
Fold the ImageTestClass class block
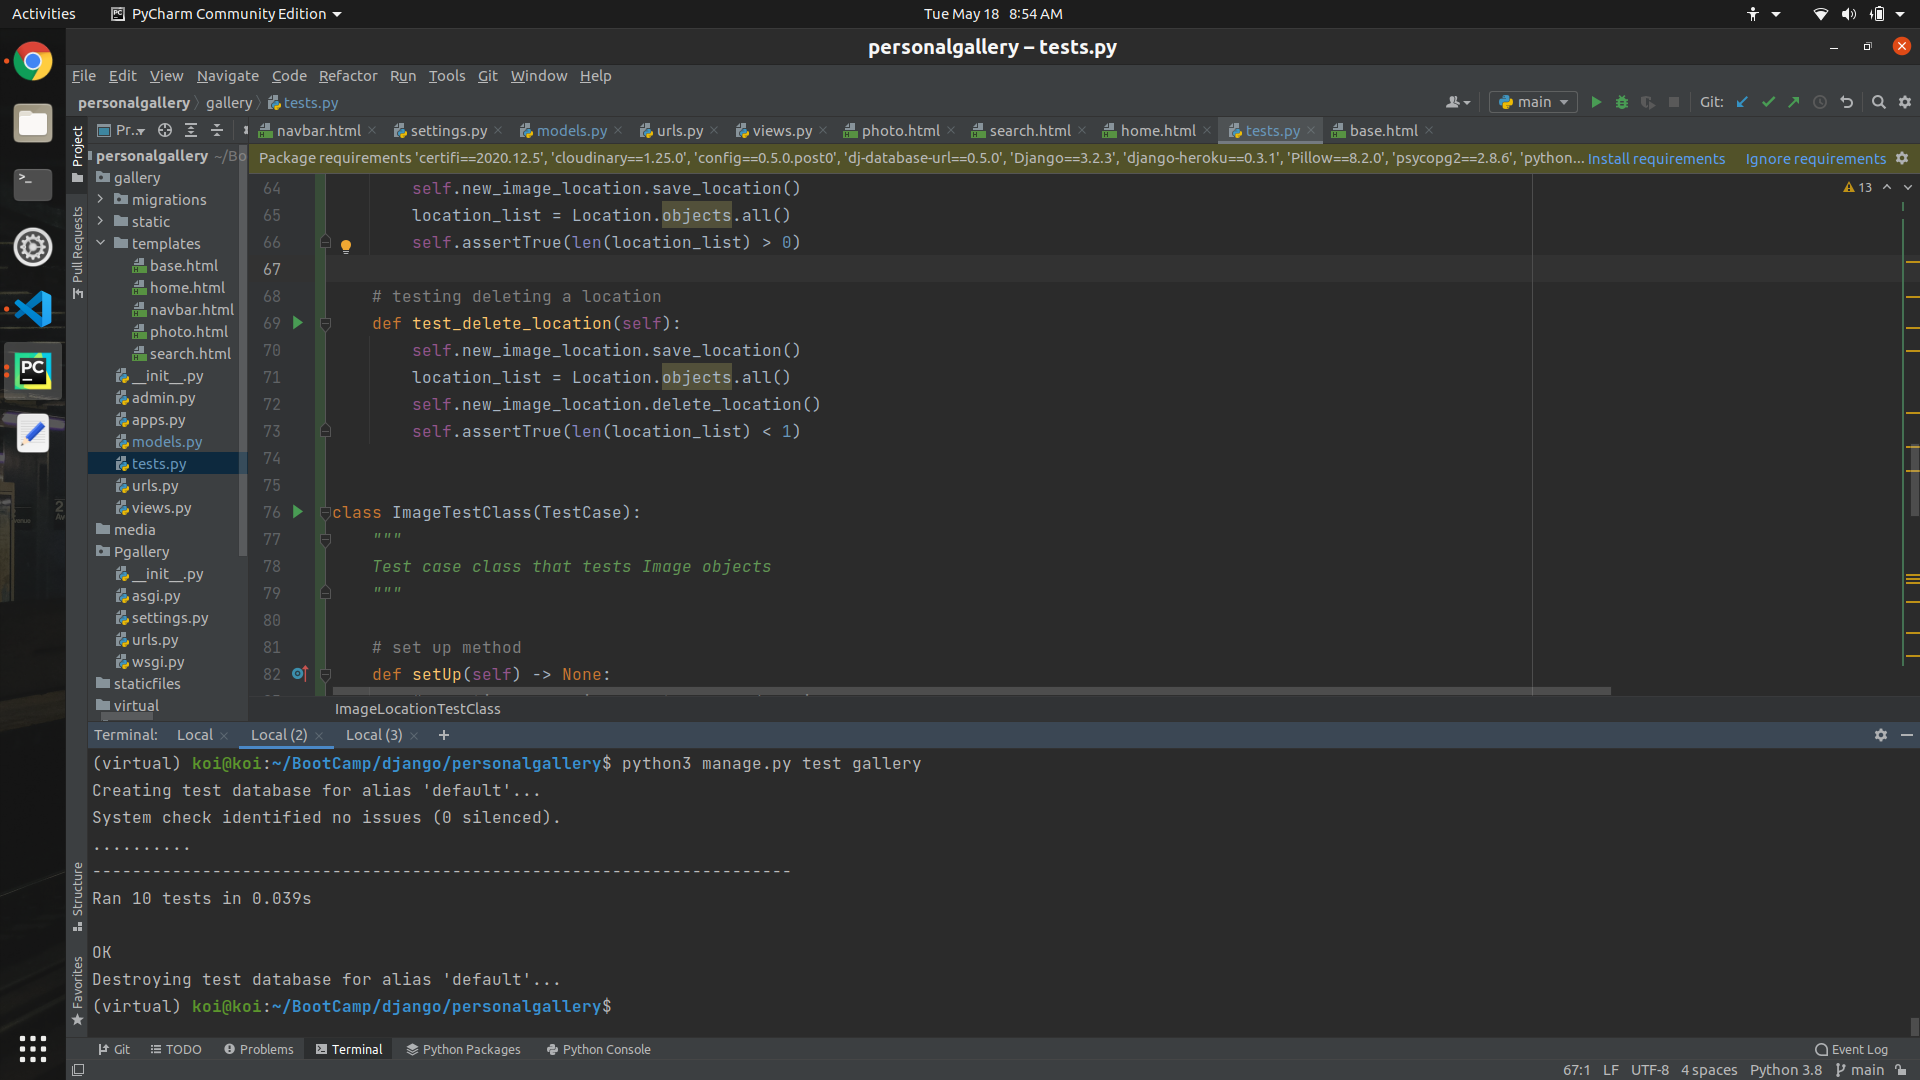point(325,513)
